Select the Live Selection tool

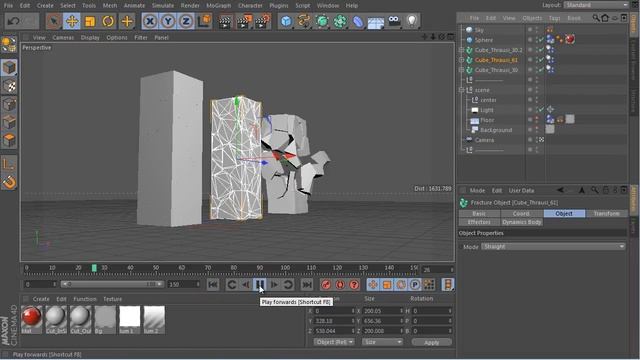coord(53,21)
